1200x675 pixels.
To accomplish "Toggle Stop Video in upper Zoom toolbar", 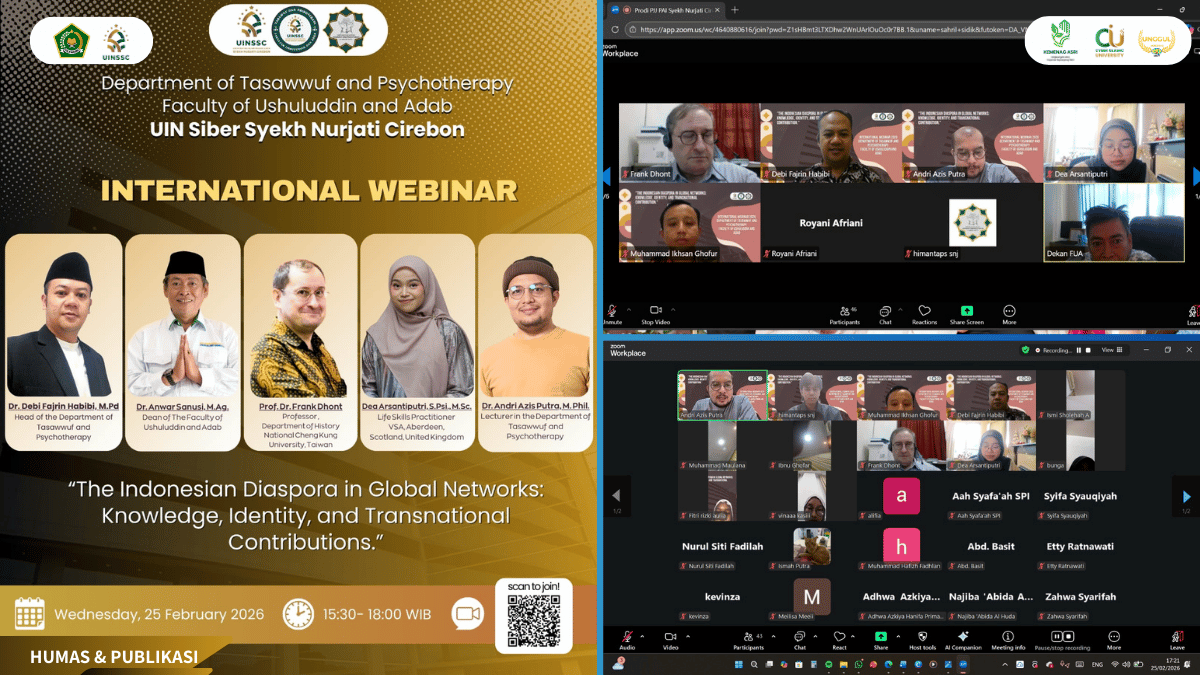I will point(655,311).
